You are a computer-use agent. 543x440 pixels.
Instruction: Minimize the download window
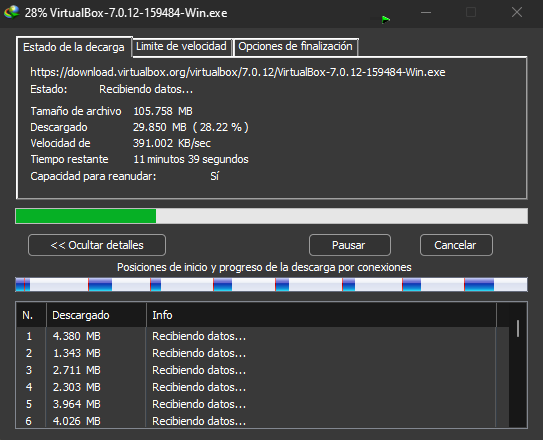[x=426, y=13]
